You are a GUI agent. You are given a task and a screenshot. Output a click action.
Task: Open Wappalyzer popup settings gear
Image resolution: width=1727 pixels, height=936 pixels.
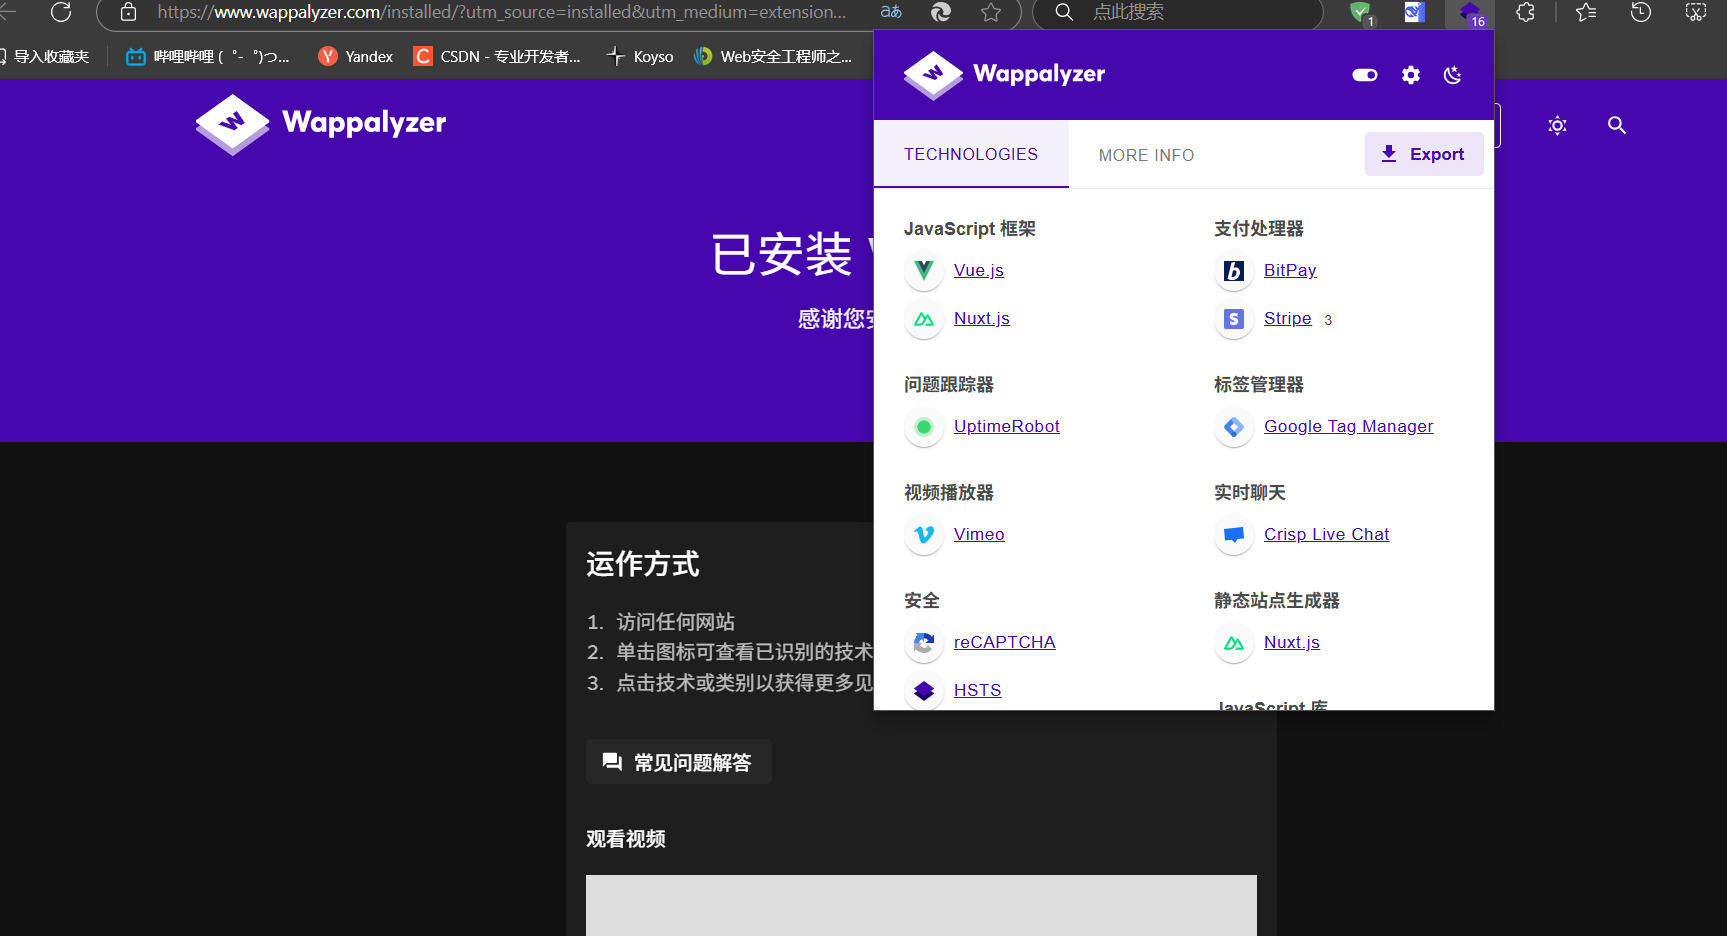coord(1411,75)
